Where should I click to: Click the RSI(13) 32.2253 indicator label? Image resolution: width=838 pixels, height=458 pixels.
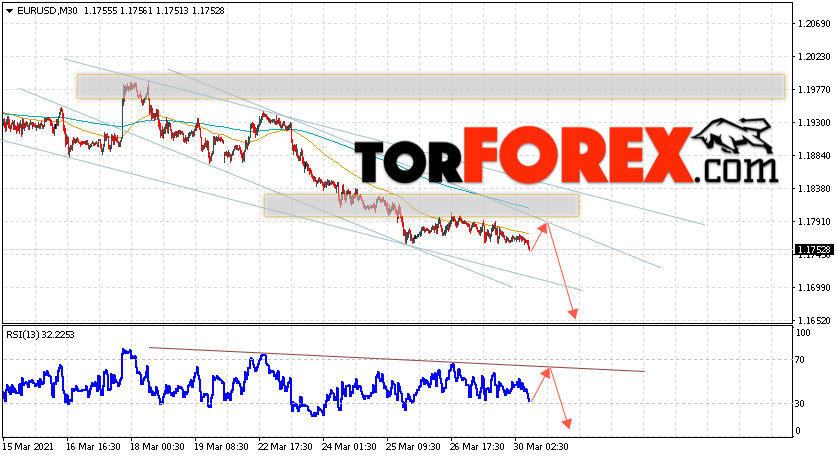point(41,335)
